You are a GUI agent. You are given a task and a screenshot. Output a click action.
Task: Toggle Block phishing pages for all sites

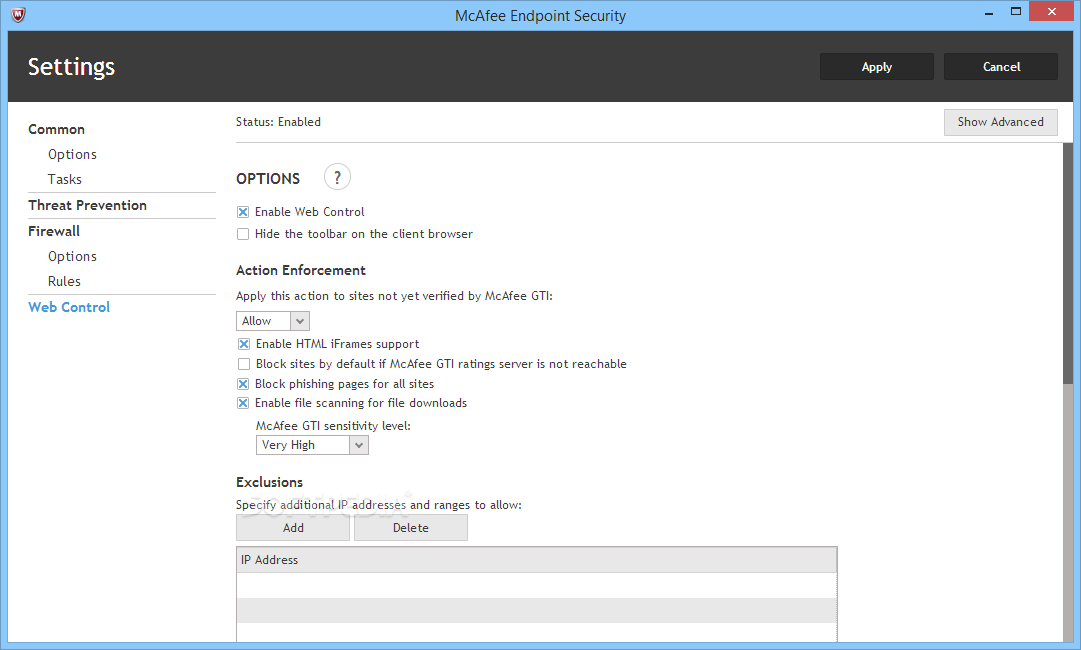[x=243, y=384]
